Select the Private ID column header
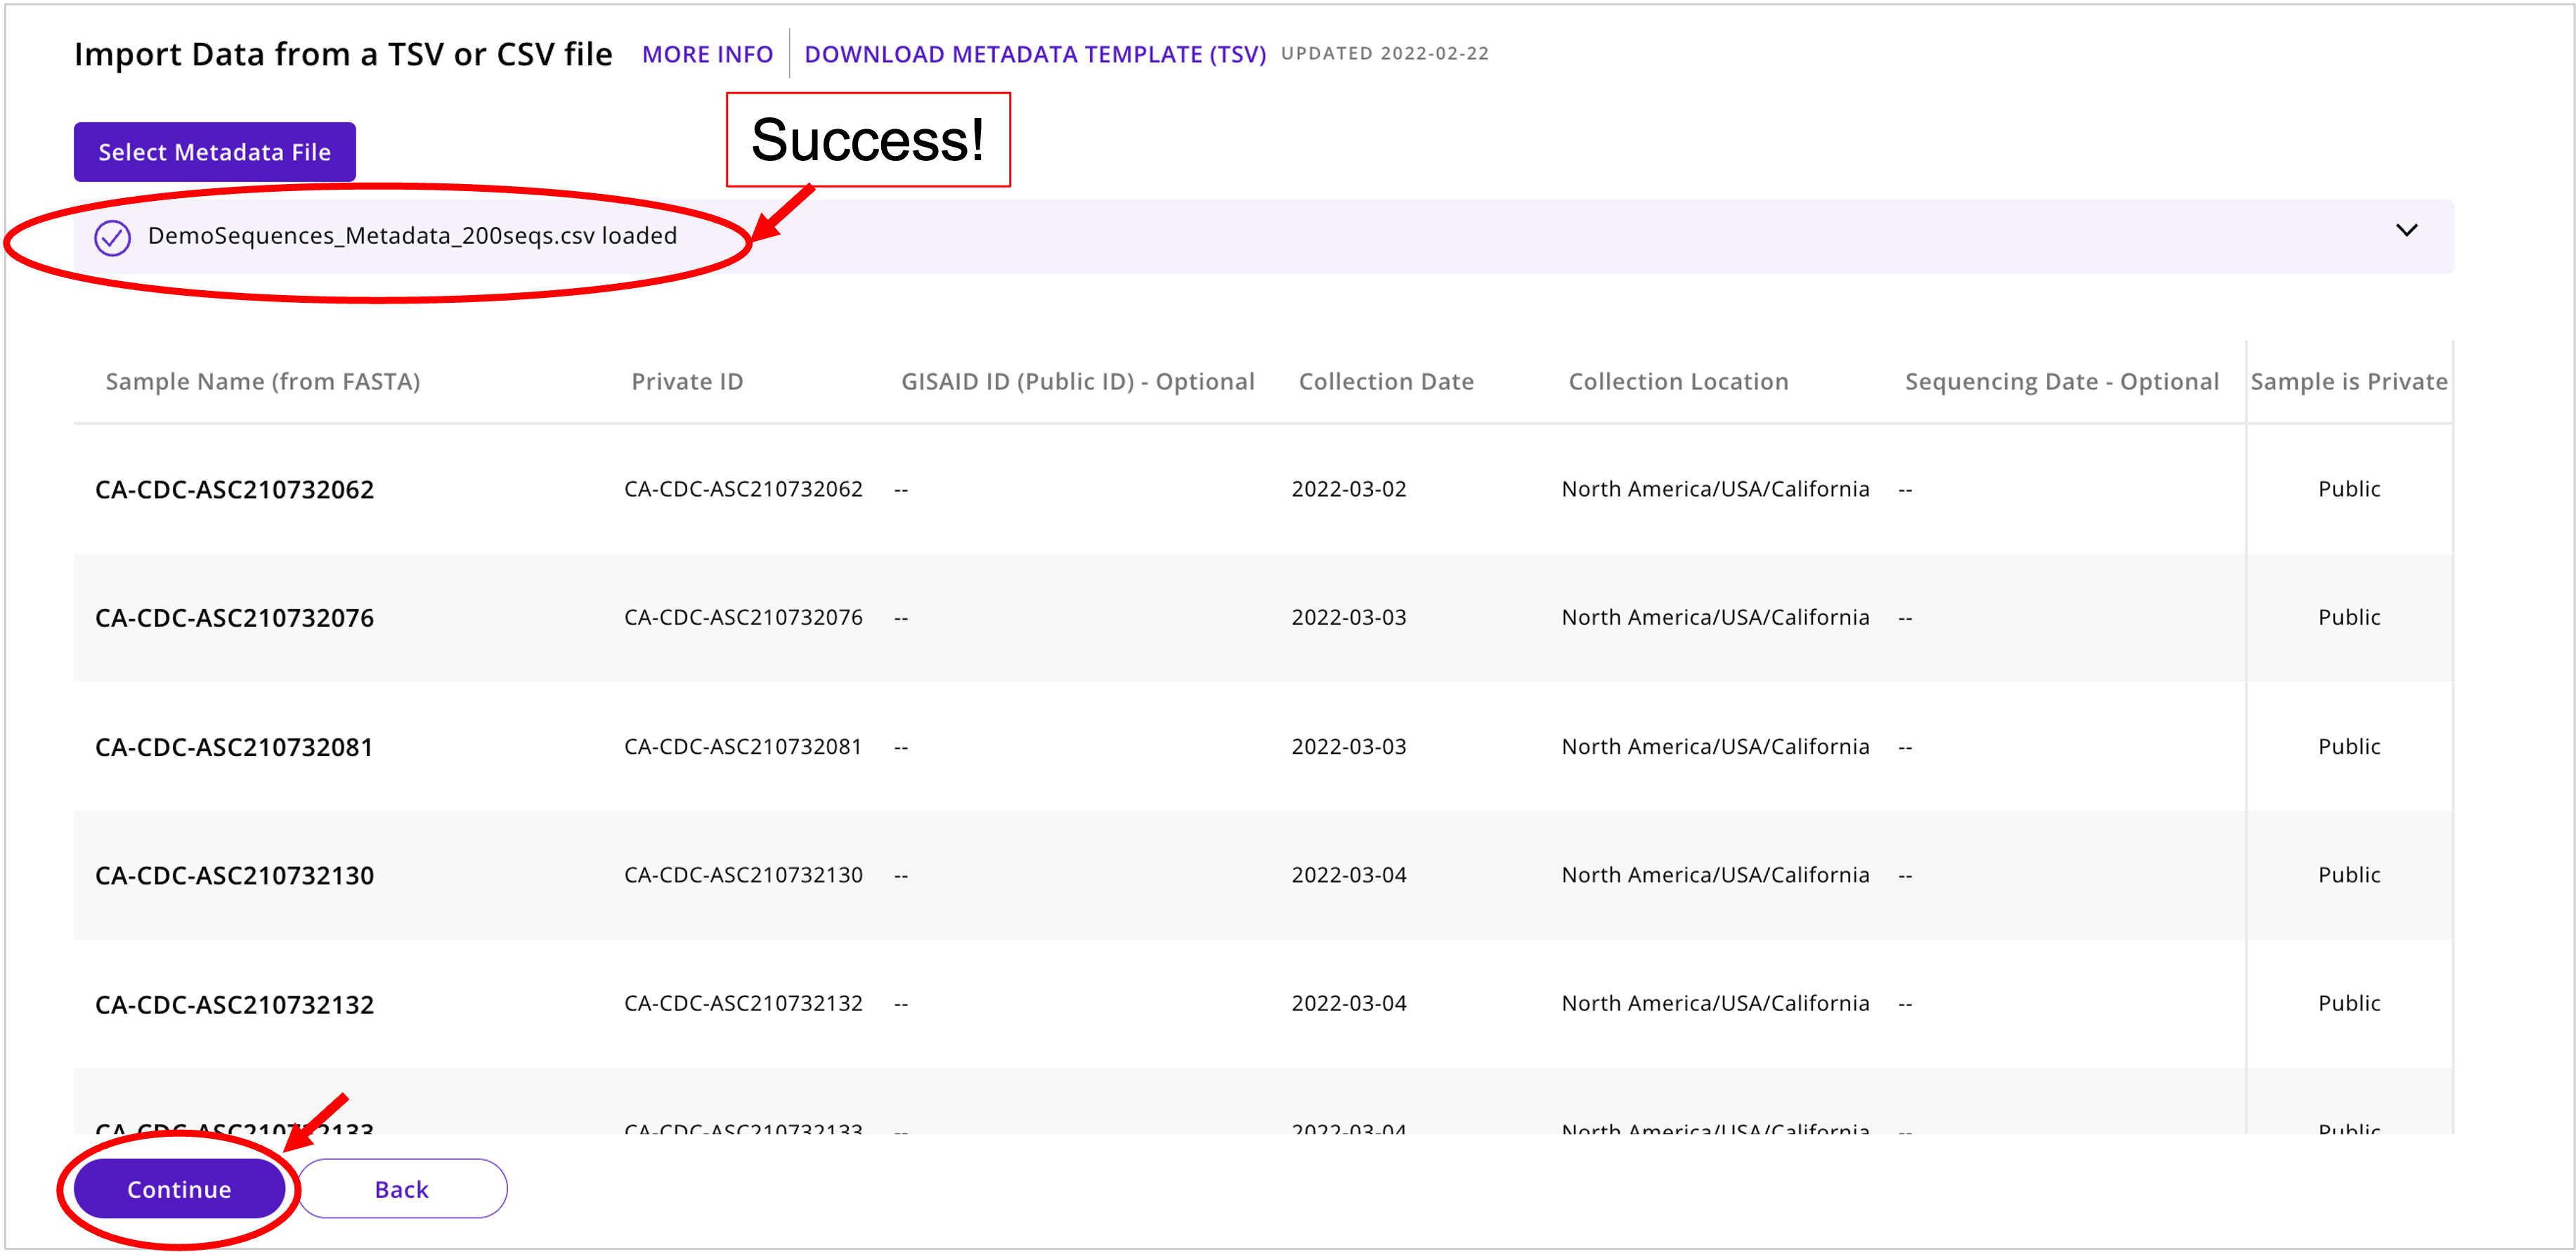Viewport: 2576px width, 1252px height. pos(687,381)
